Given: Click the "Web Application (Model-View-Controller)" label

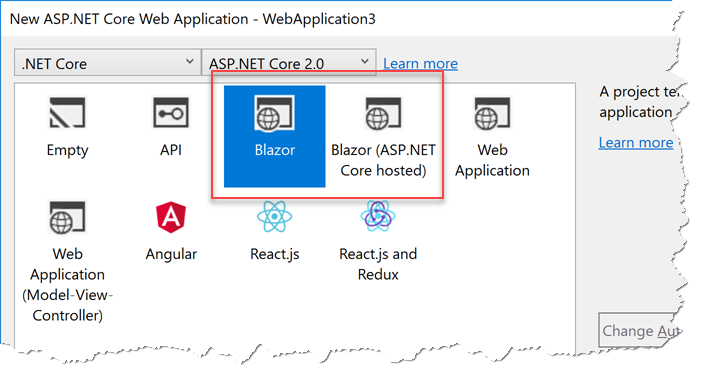Looking at the screenshot, I should (67, 285).
